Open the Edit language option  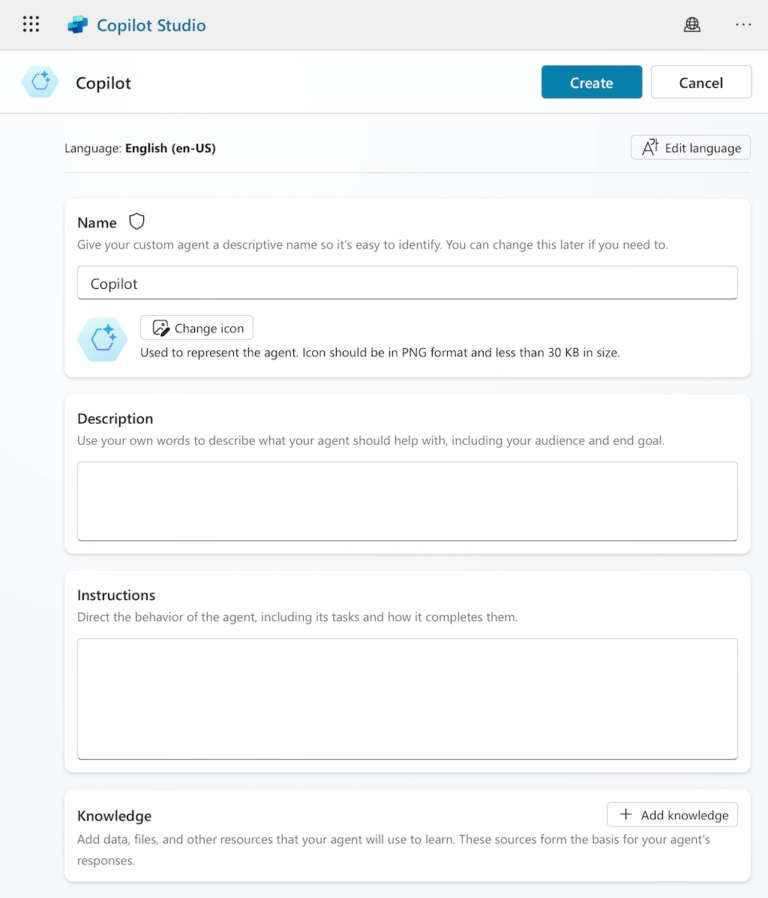690,148
